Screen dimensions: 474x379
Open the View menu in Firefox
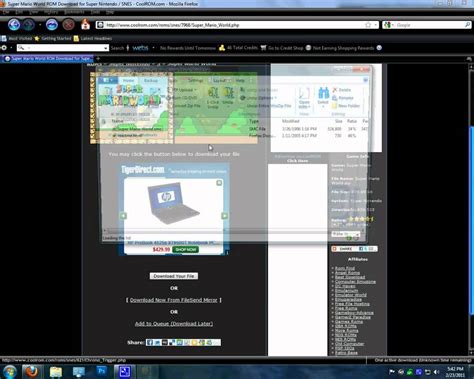[34, 12]
